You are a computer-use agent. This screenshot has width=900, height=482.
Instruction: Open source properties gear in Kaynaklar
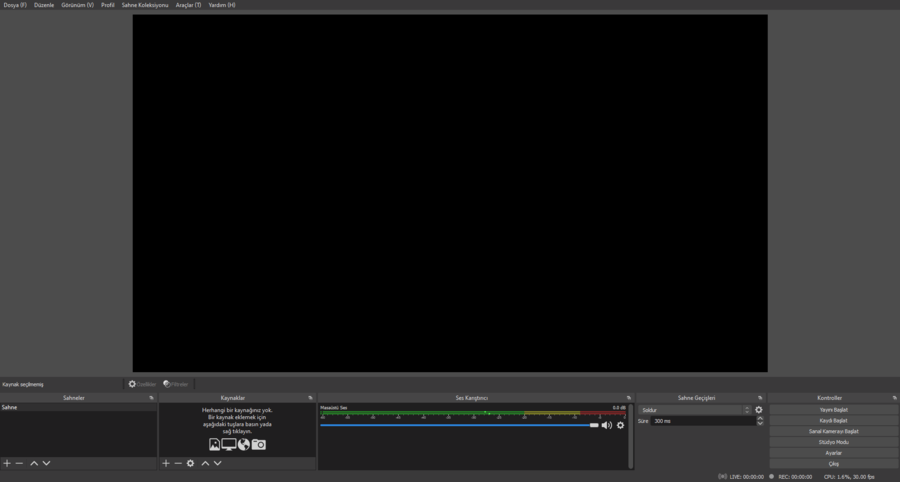click(x=191, y=463)
